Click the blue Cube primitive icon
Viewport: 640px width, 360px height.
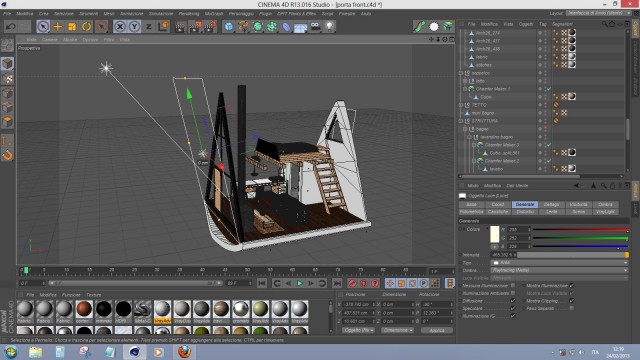coord(229,27)
